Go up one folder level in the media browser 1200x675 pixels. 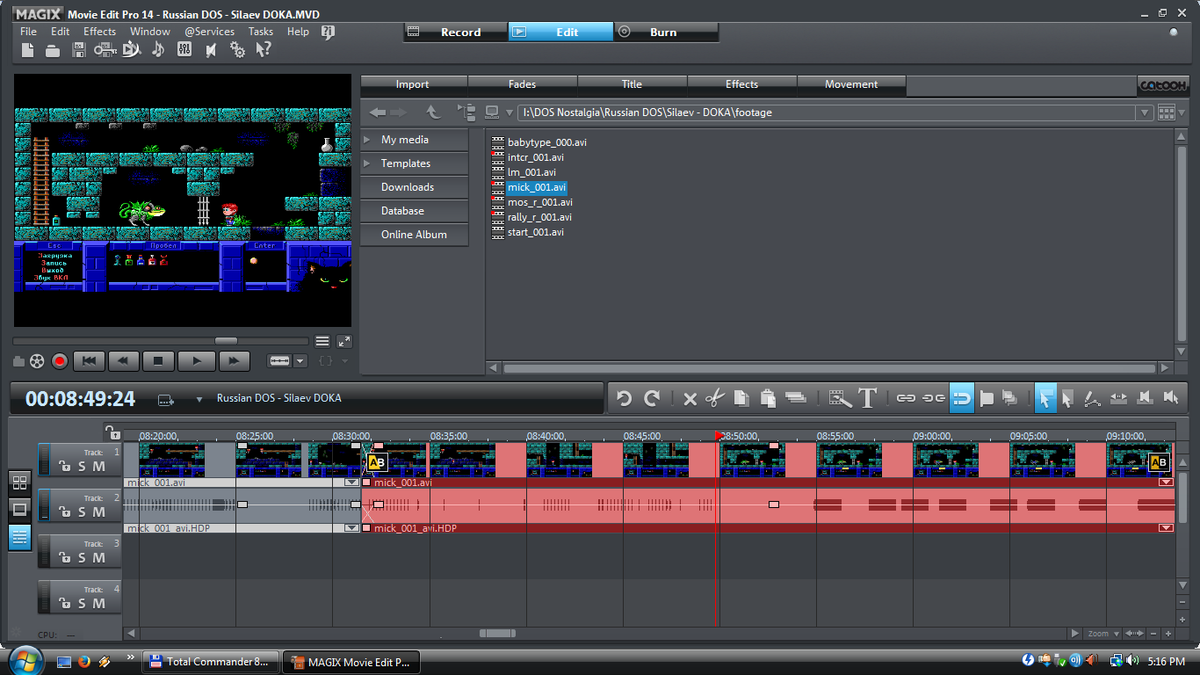tap(432, 112)
